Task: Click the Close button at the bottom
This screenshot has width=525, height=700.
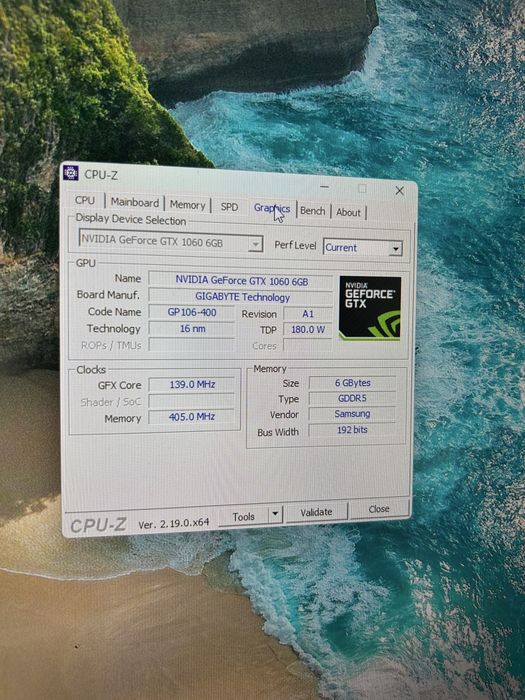Action: [379, 509]
